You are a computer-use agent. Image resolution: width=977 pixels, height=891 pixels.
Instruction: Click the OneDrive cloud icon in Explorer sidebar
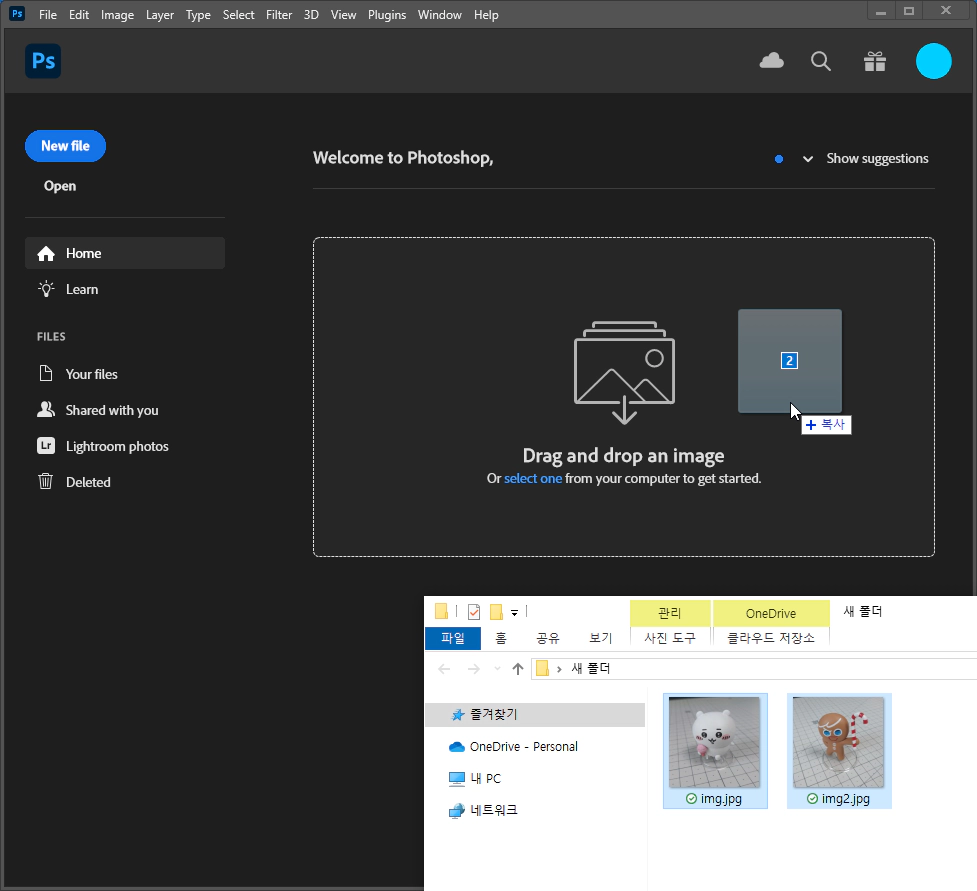pyautogui.click(x=457, y=746)
